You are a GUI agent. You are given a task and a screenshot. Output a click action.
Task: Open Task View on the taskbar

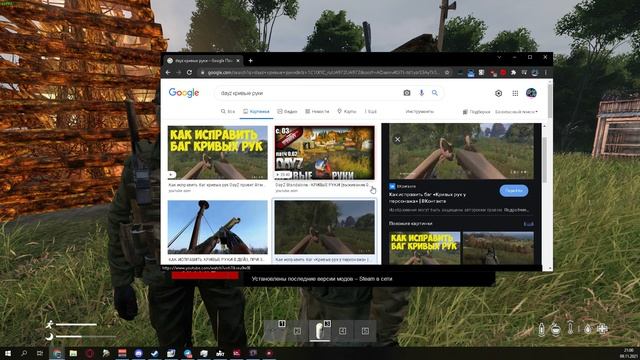pos(40,353)
